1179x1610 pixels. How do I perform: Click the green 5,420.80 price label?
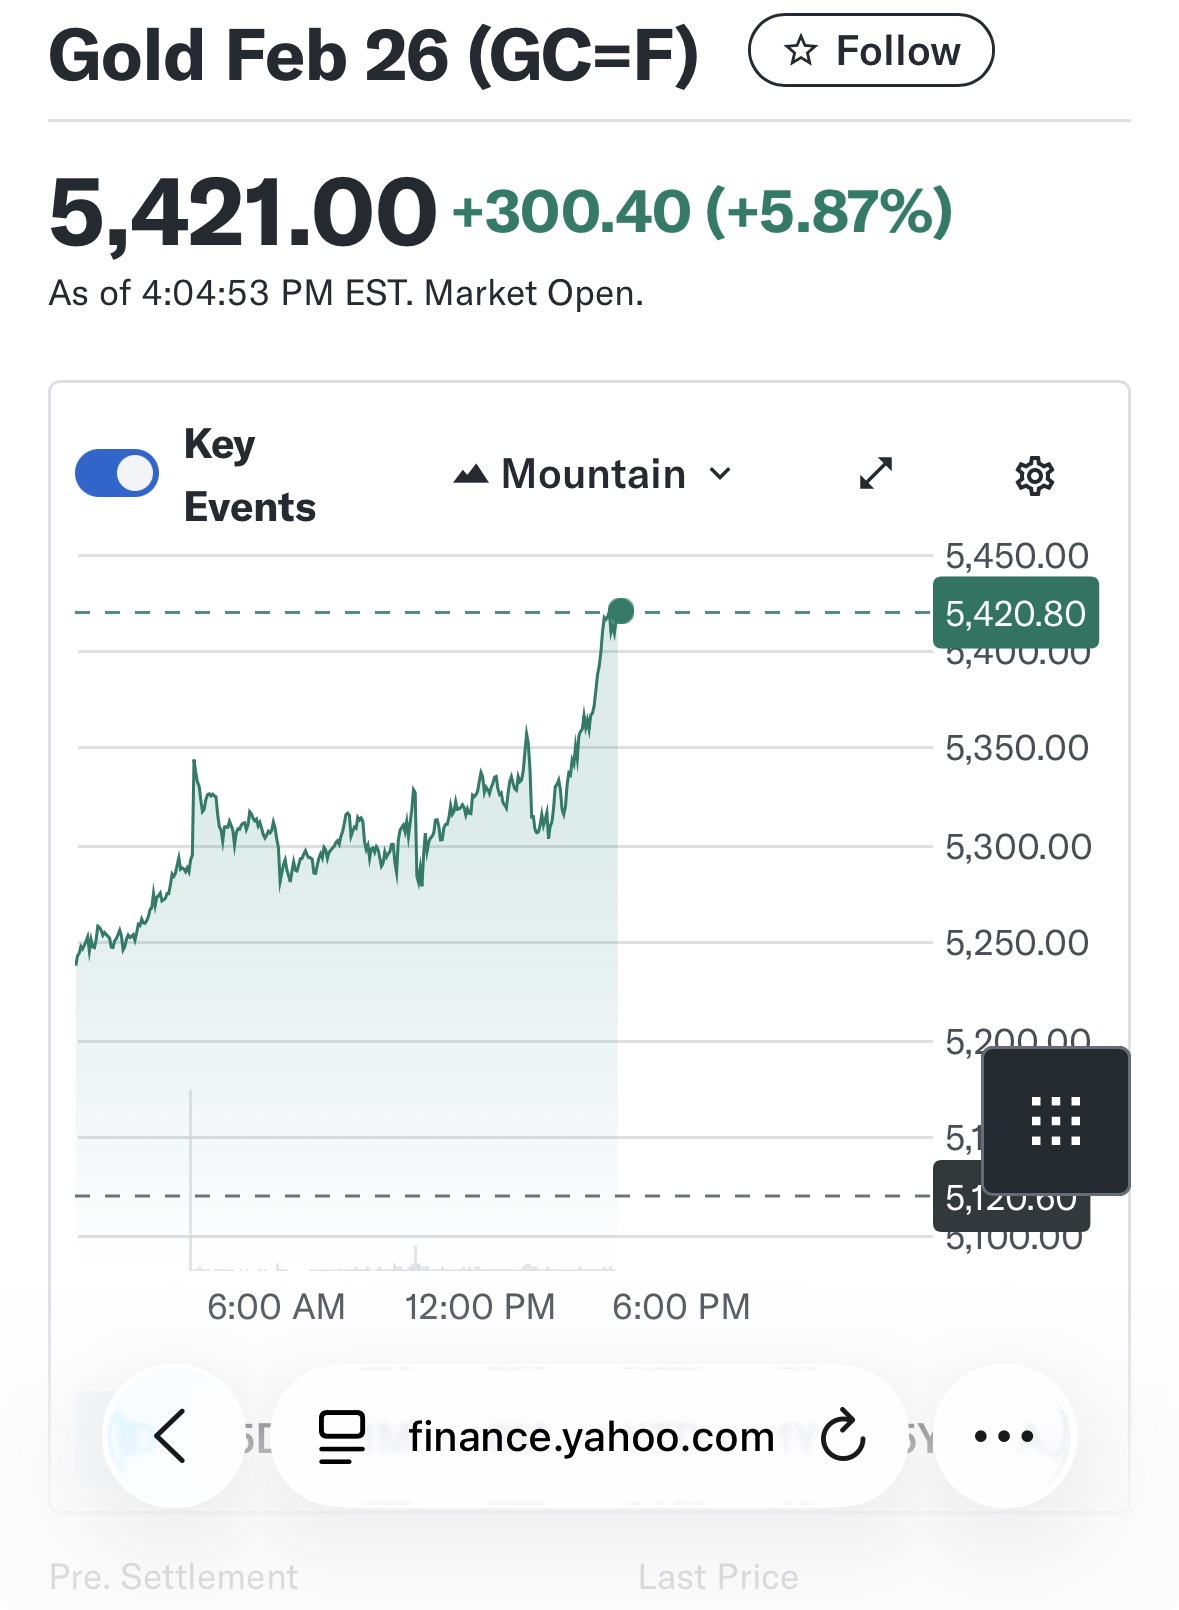(1015, 613)
